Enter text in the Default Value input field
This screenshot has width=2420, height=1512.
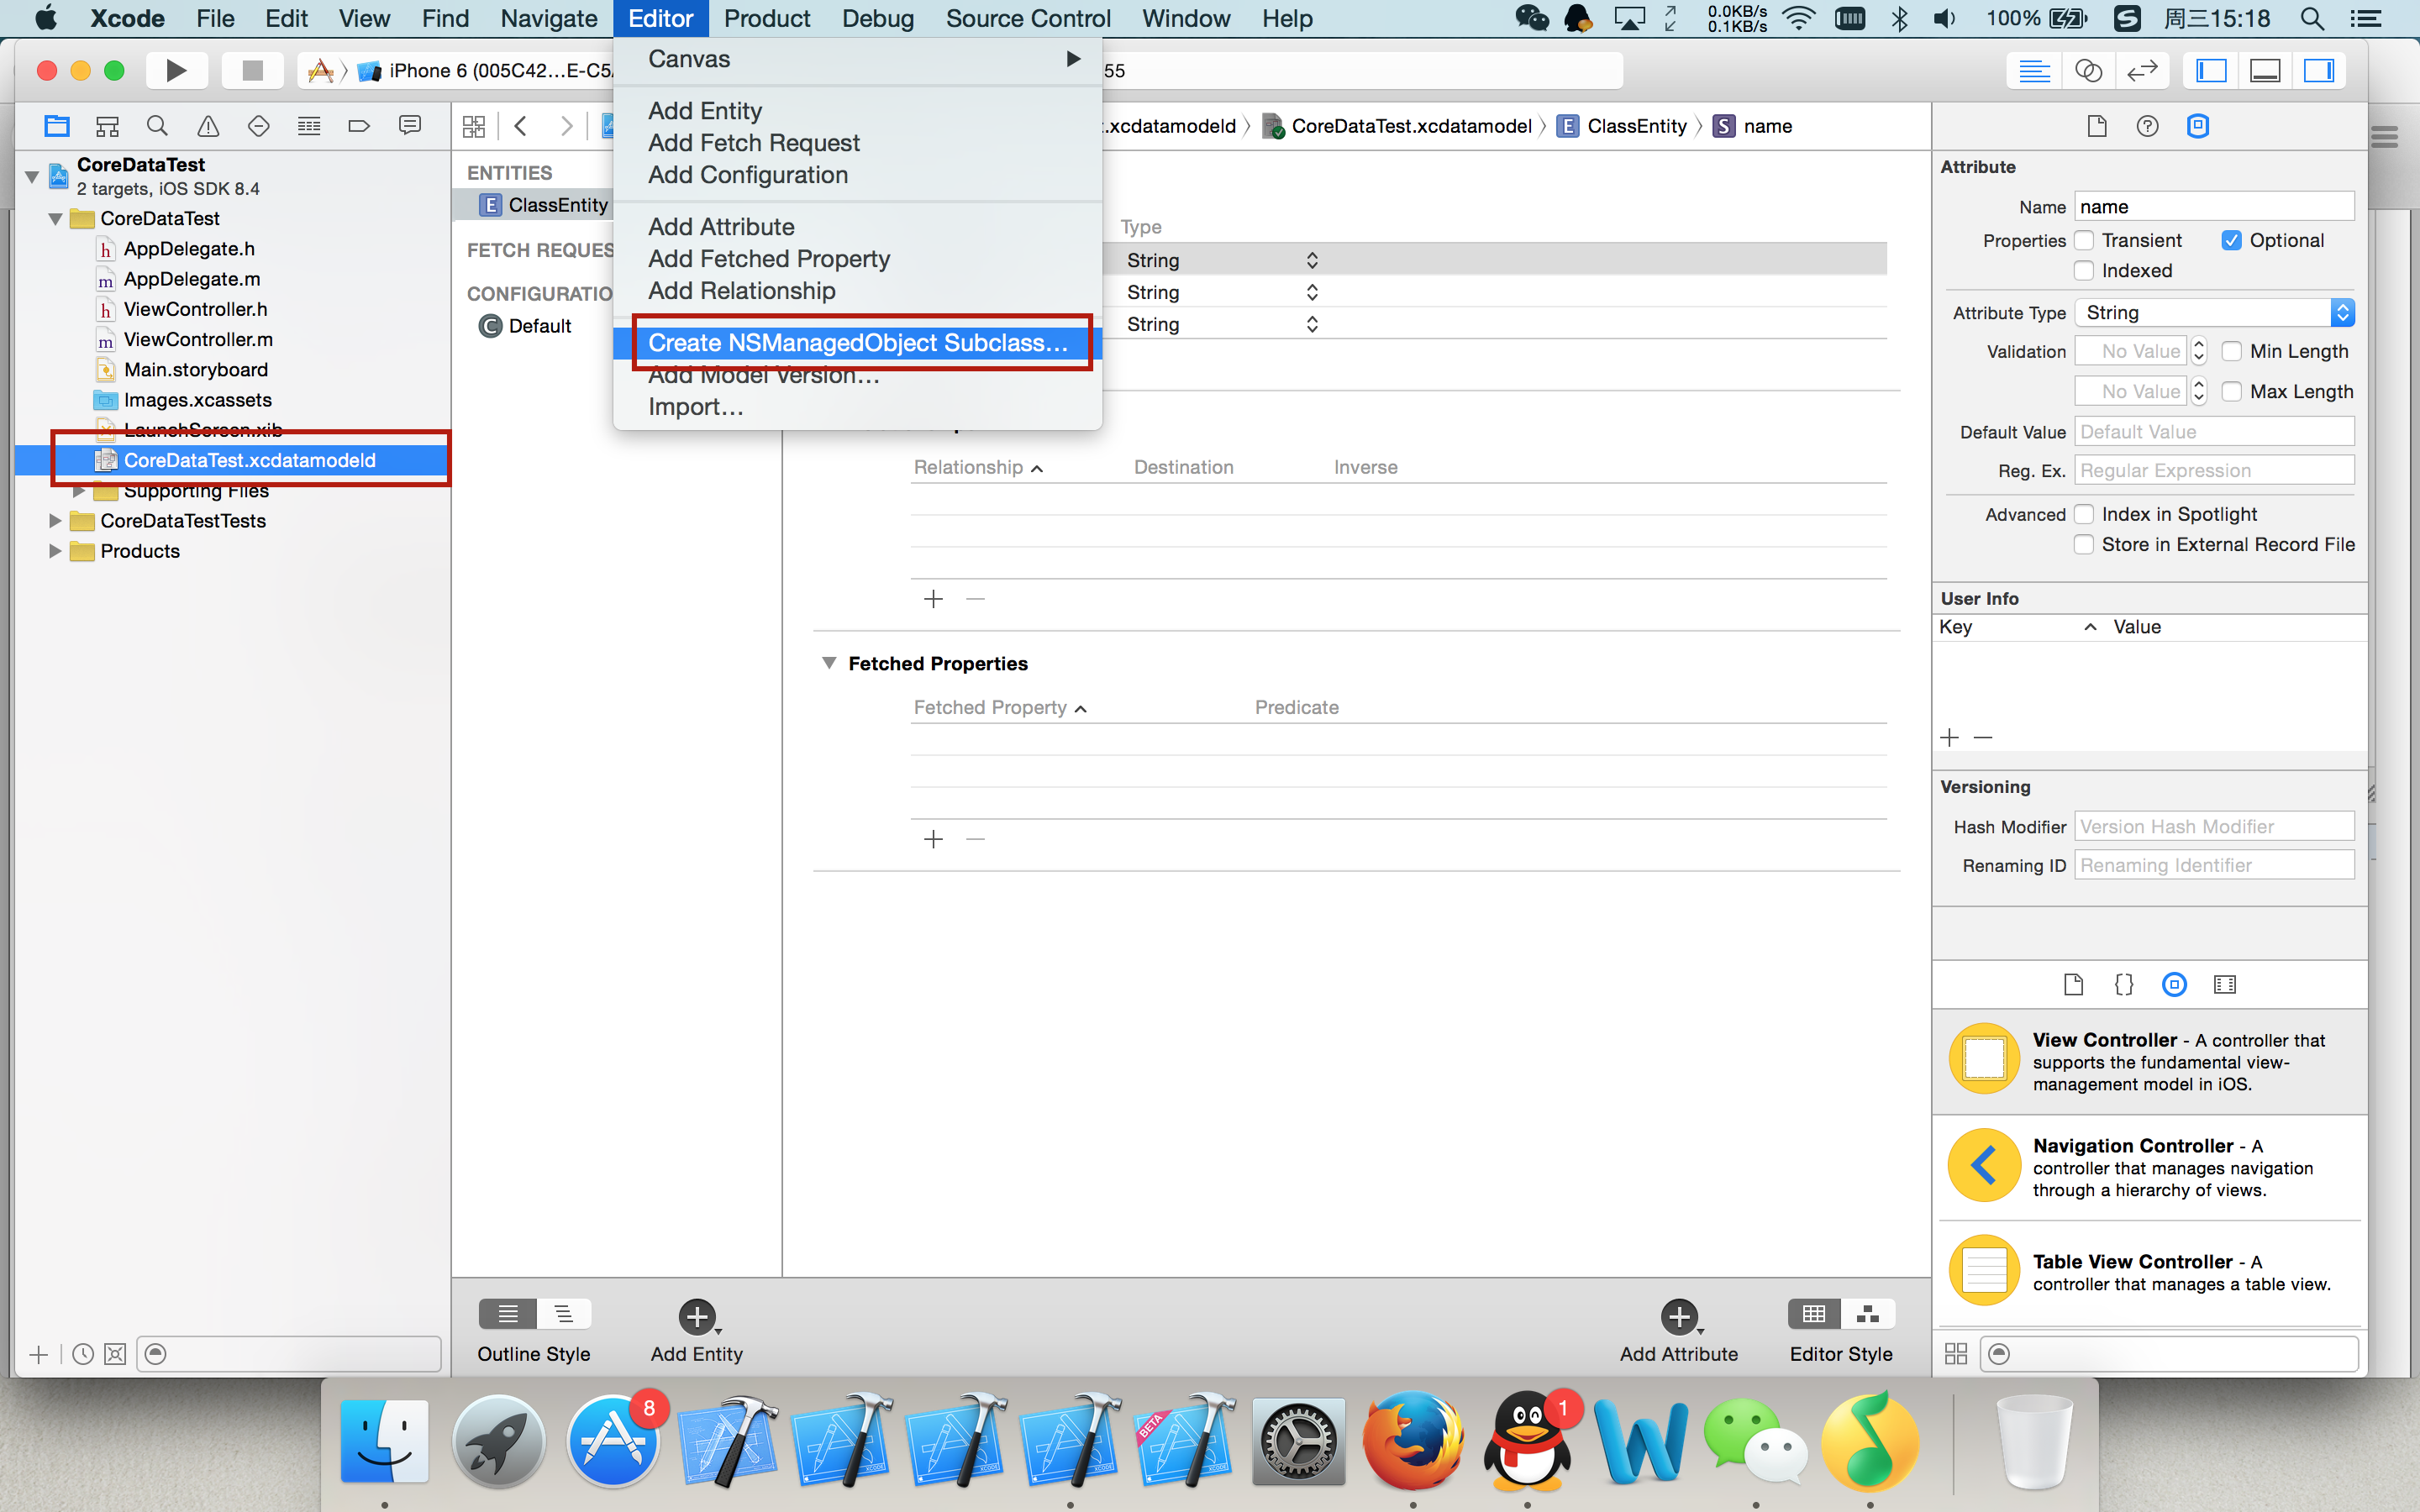click(x=2214, y=433)
